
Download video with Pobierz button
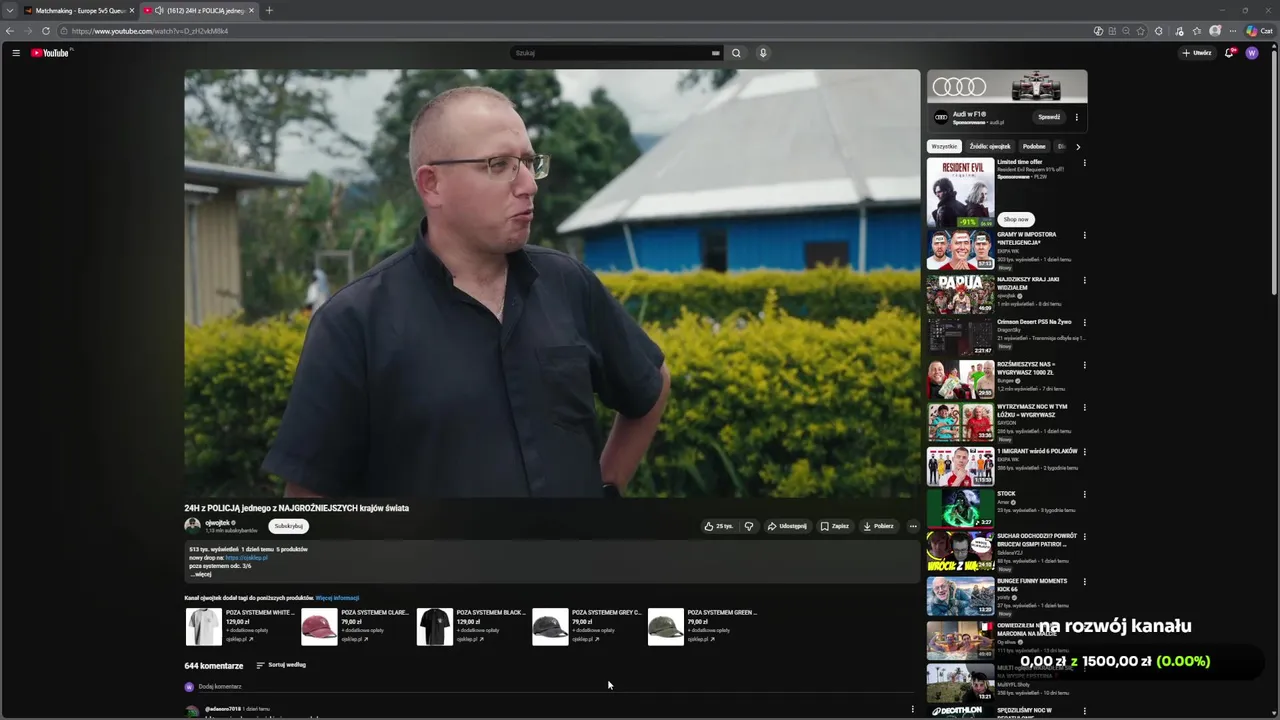coord(878,526)
